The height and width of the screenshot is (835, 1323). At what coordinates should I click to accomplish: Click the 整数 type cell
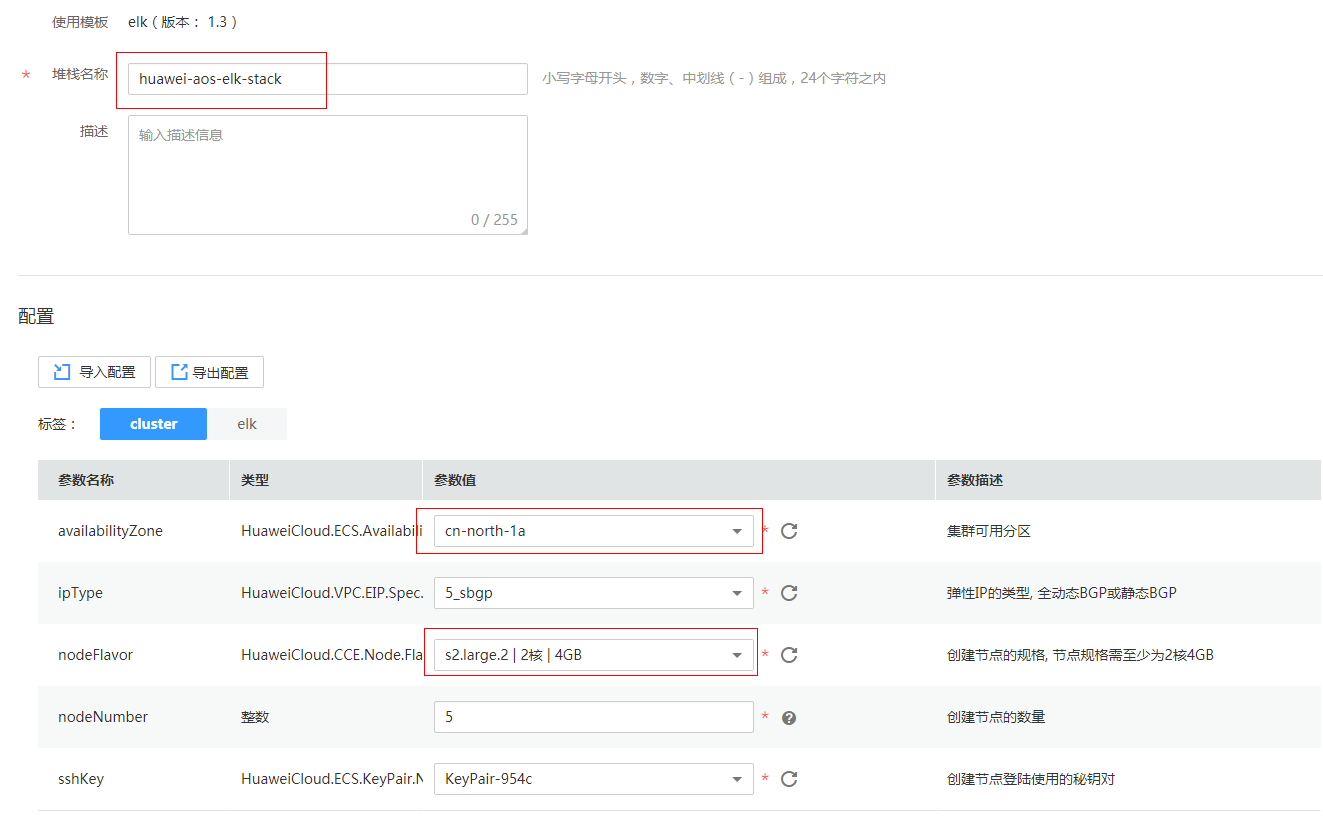click(255, 717)
